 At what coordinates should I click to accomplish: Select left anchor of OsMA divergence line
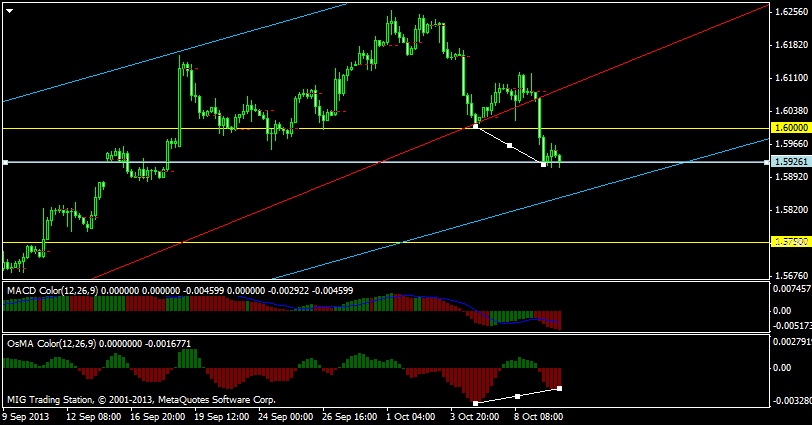click(475, 403)
